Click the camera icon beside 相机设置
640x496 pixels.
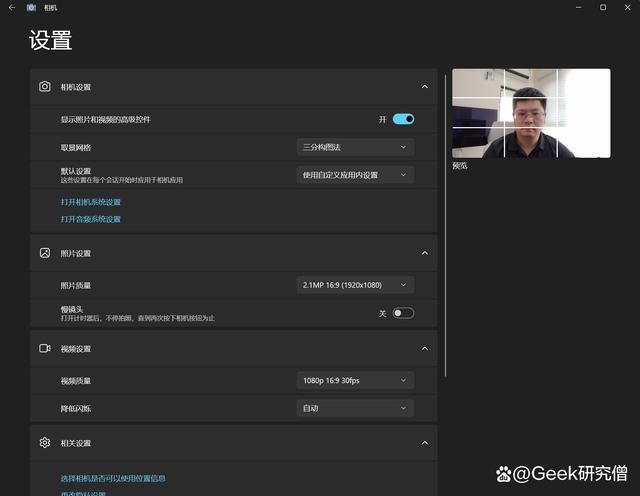click(x=45, y=87)
